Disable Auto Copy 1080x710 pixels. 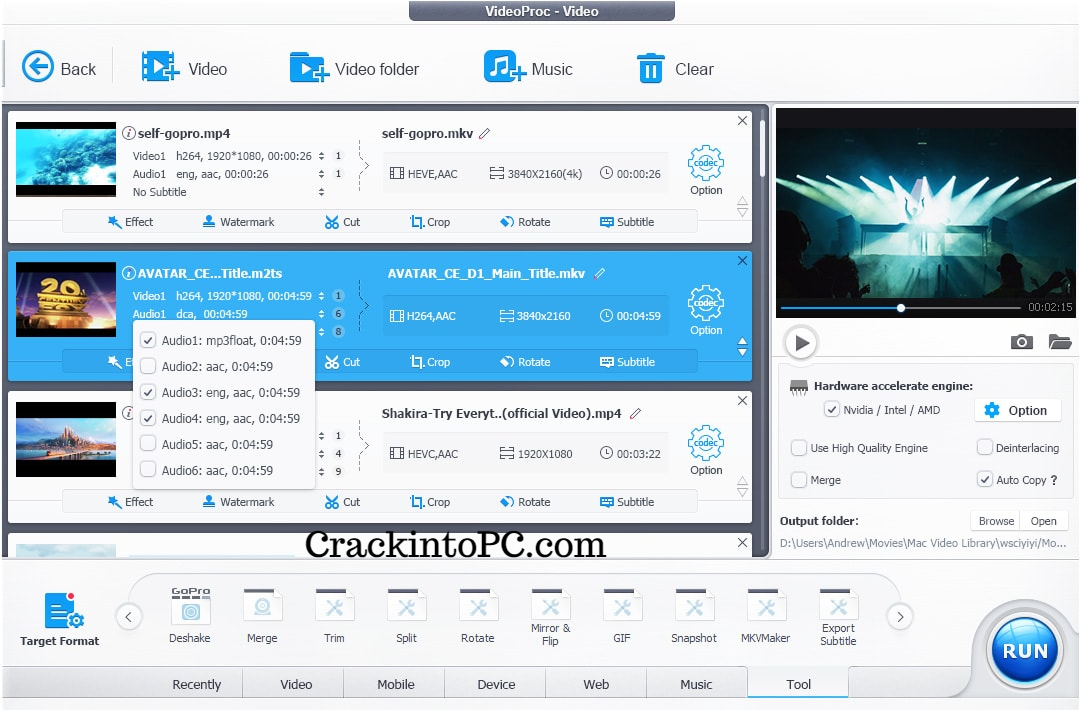[984, 479]
